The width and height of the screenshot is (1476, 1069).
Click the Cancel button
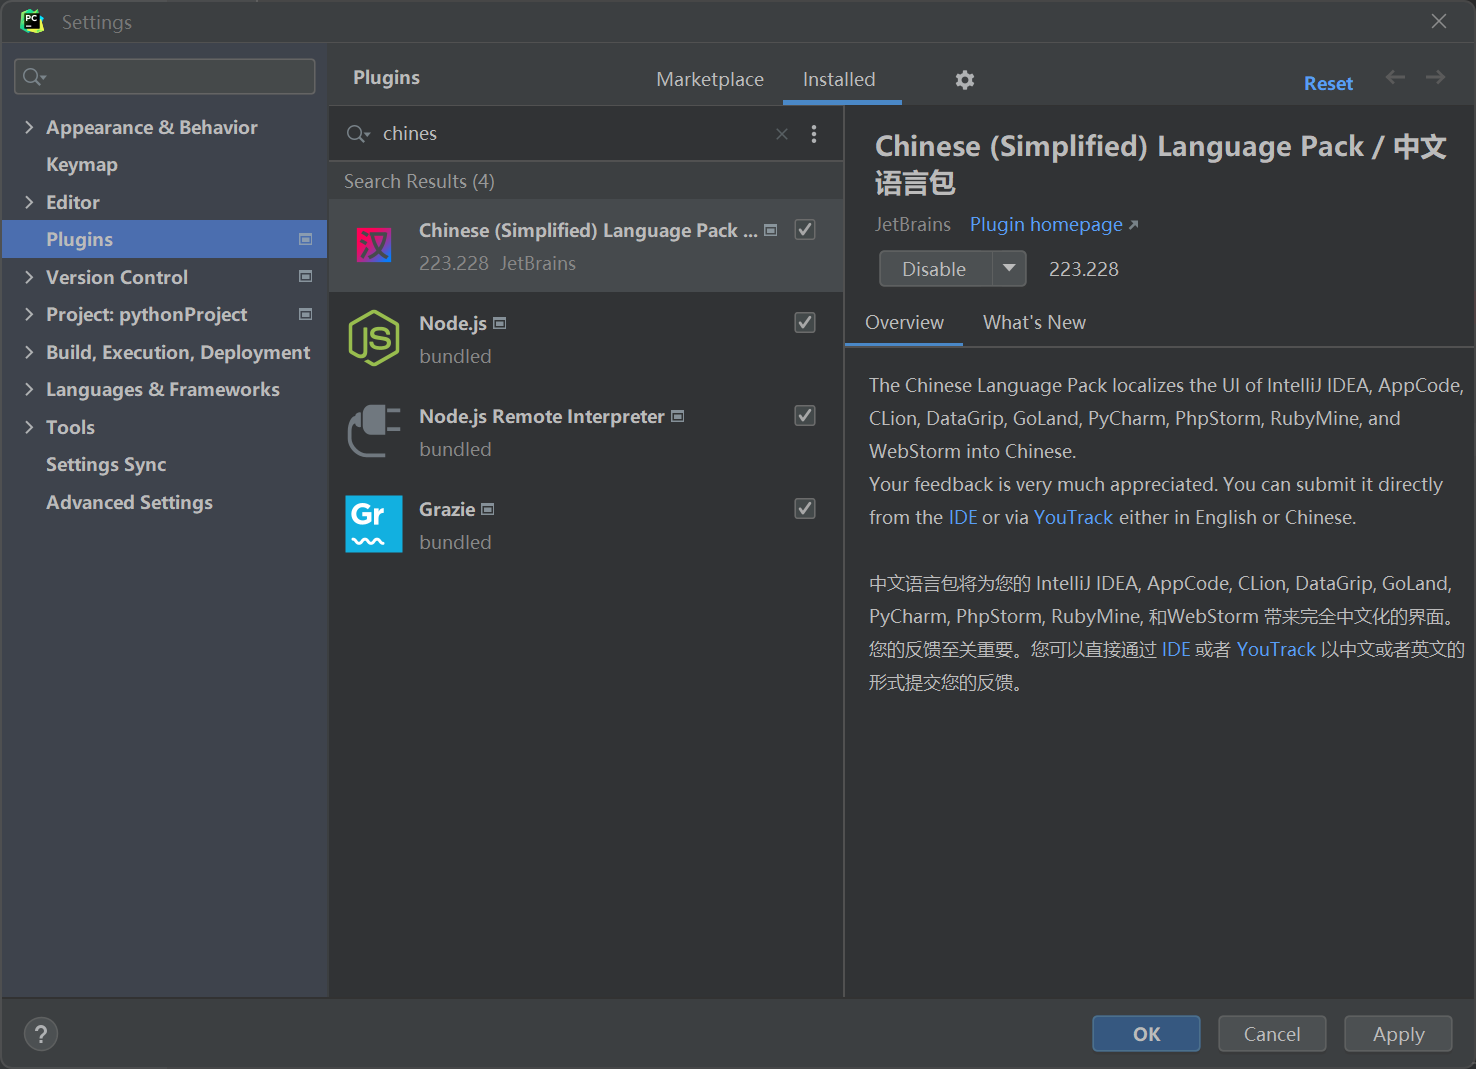1272,1034
